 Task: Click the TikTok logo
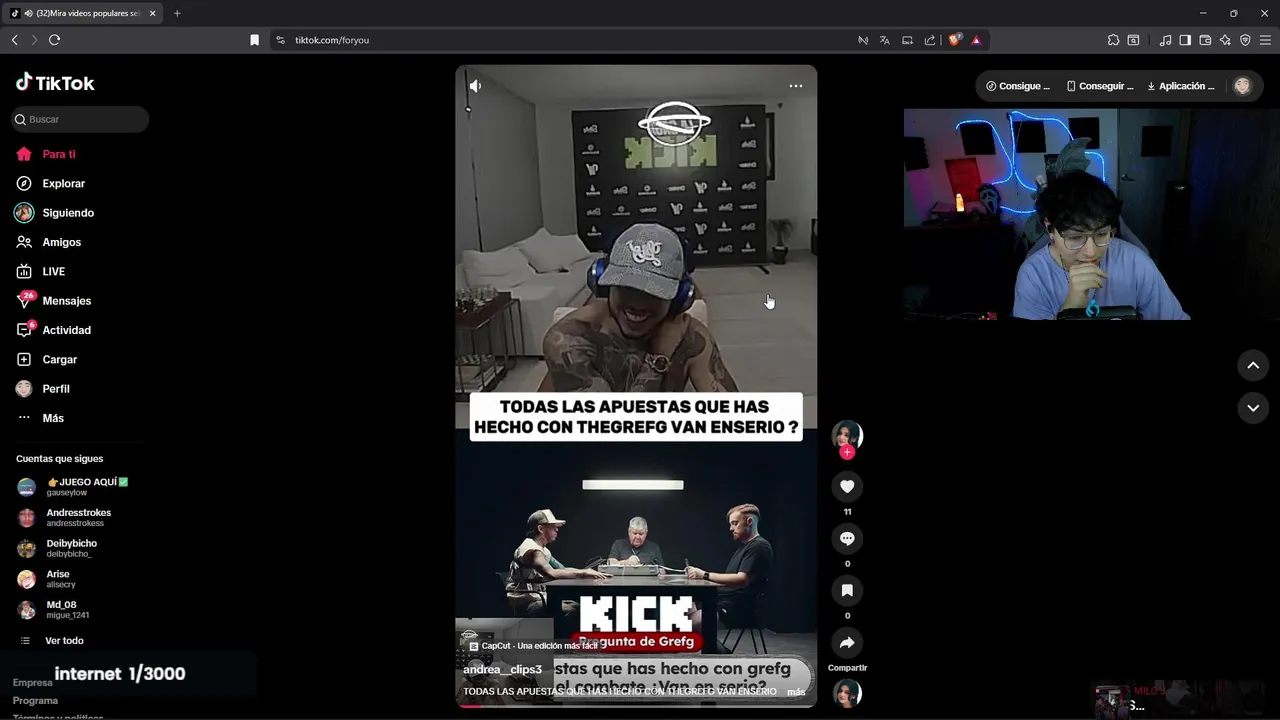point(56,83)
